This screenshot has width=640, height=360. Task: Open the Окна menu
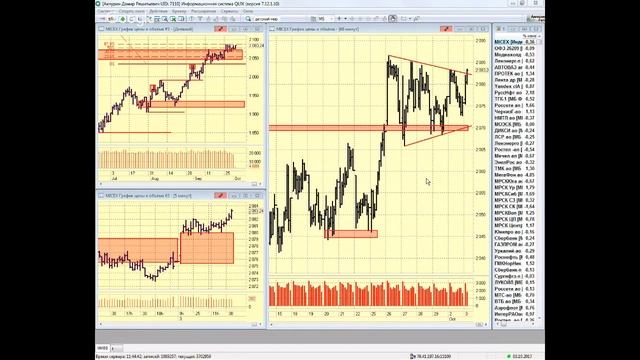tap(248, 11)
